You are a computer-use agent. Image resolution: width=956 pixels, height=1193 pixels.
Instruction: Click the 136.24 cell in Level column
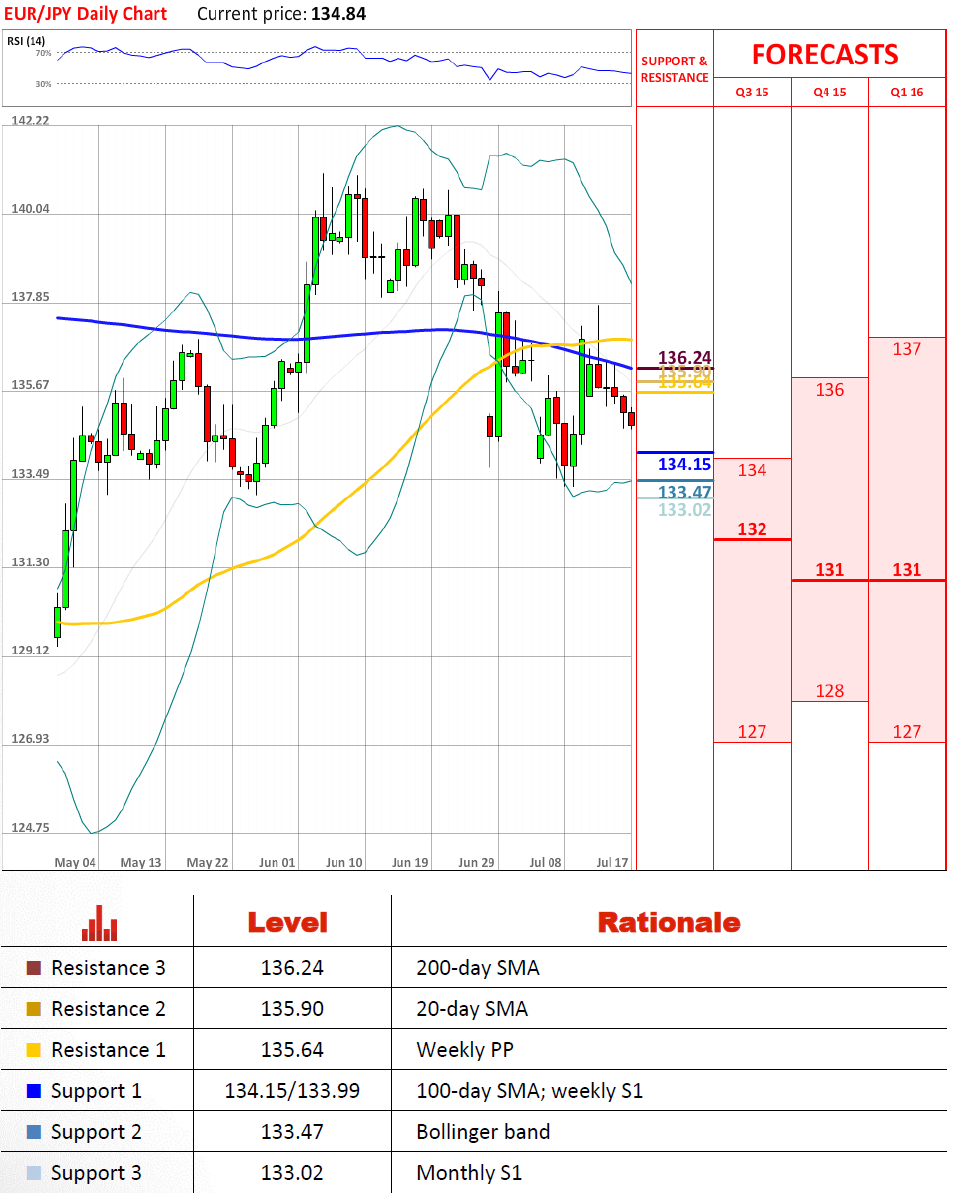coord(292,968)
